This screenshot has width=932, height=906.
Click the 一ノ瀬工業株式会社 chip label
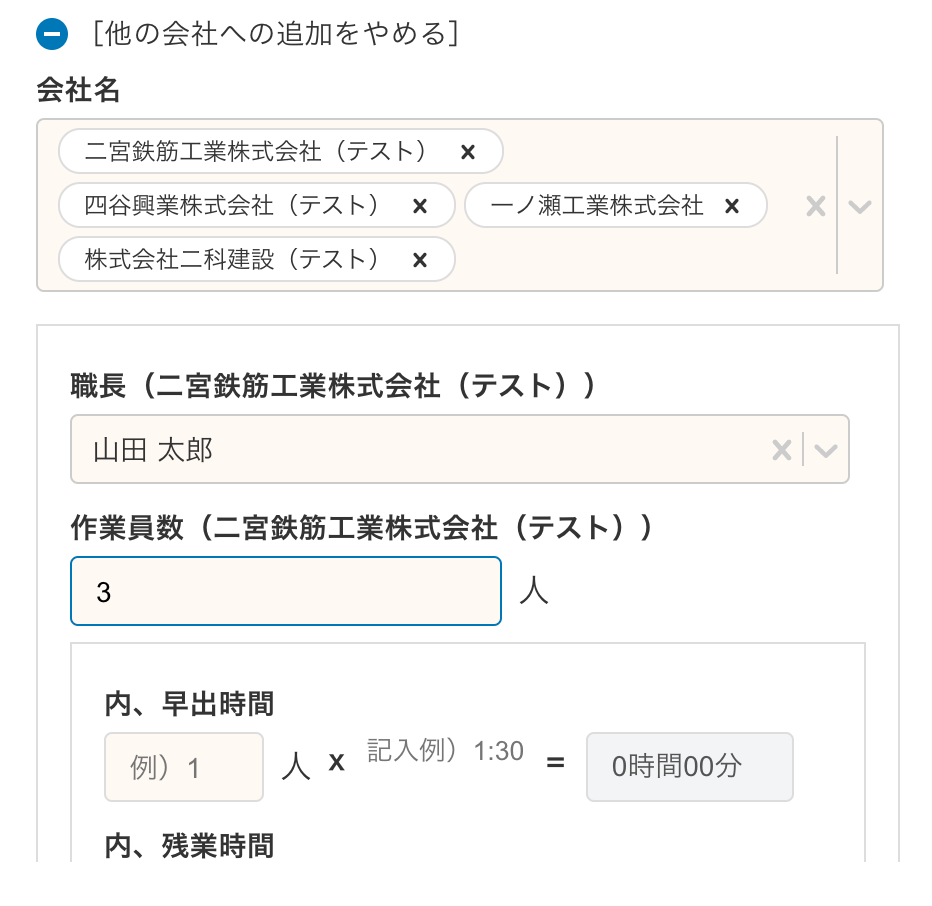tap(597, 206)
